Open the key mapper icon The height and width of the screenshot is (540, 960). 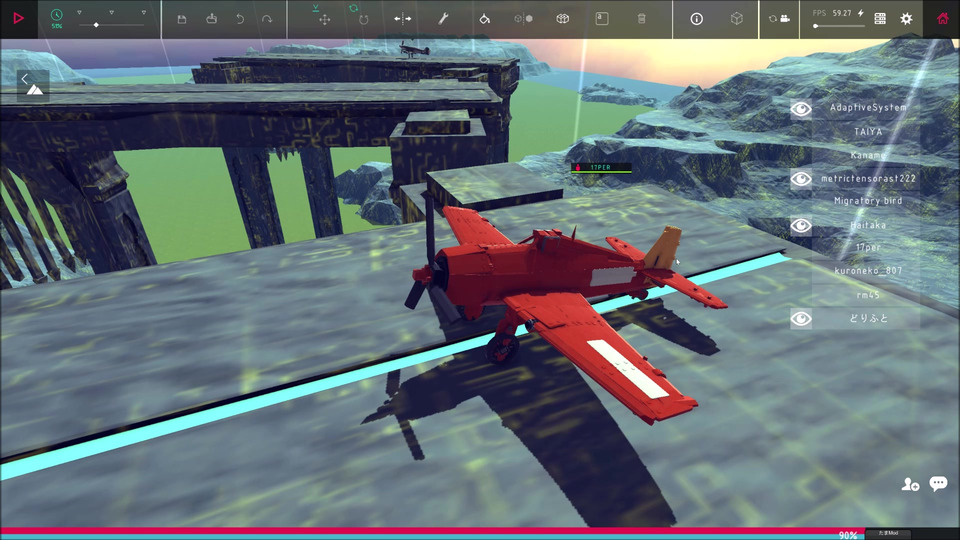click(x=602, y=19)
